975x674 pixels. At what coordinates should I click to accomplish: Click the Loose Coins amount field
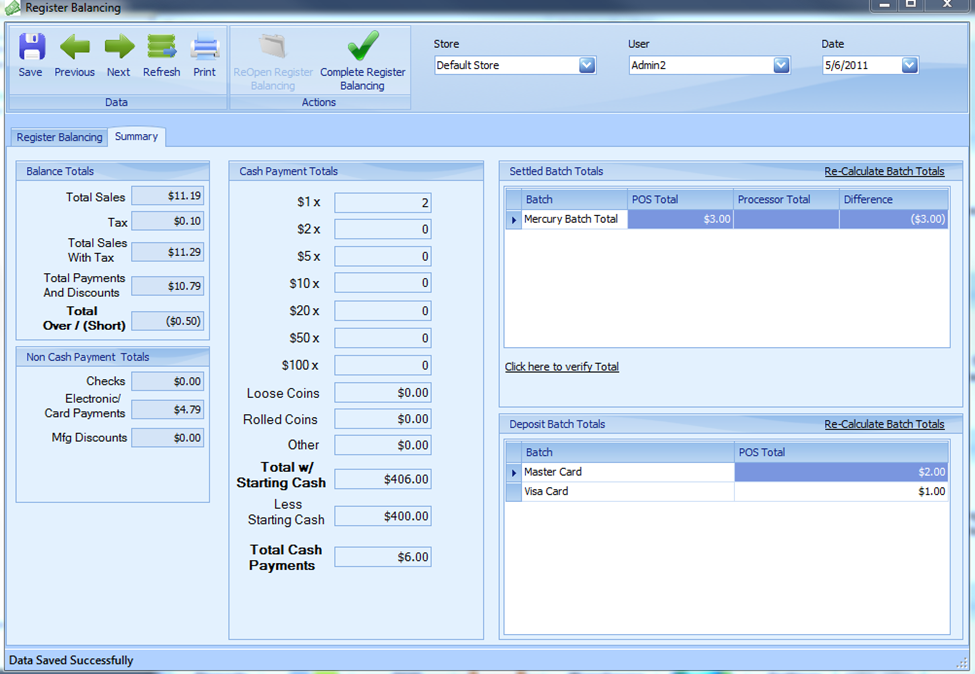(383, 393)
